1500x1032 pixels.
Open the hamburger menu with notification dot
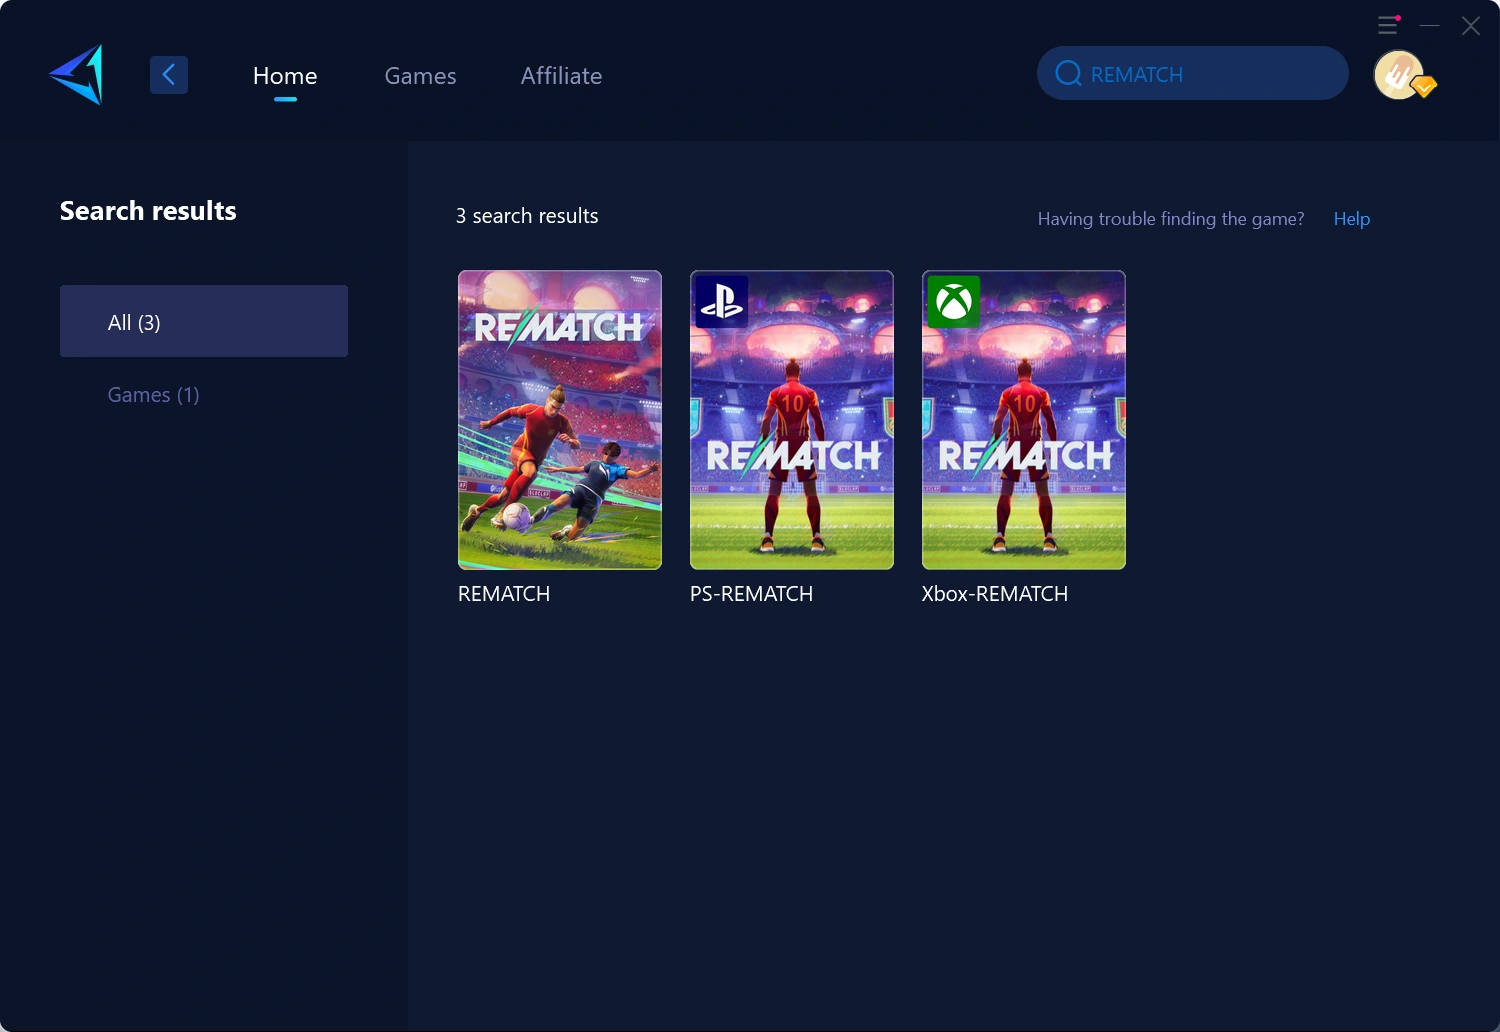(x=1388, y=25)
